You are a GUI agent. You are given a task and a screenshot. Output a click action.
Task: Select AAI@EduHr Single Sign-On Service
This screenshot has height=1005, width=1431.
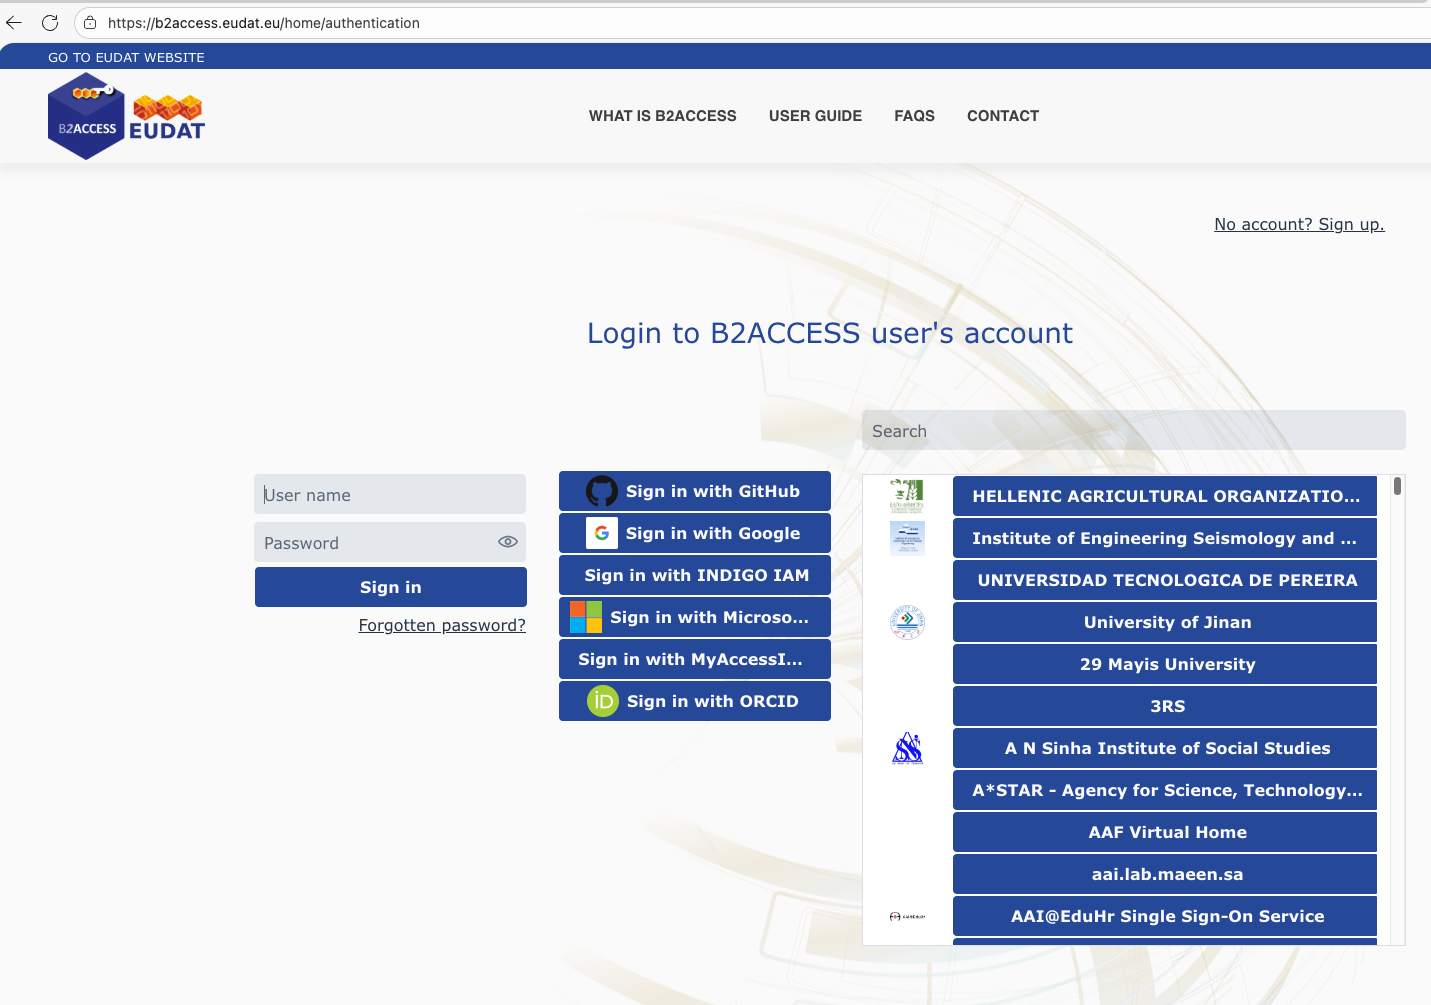[x=1165, y=916]
